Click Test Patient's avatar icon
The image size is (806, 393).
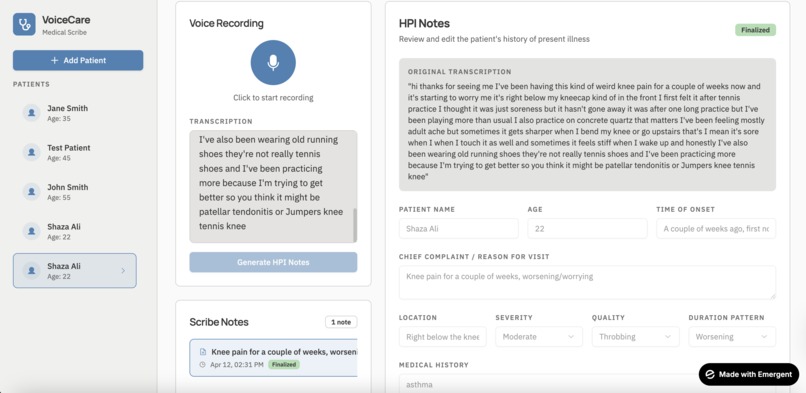pyautogui.click(x=31, y=153)
